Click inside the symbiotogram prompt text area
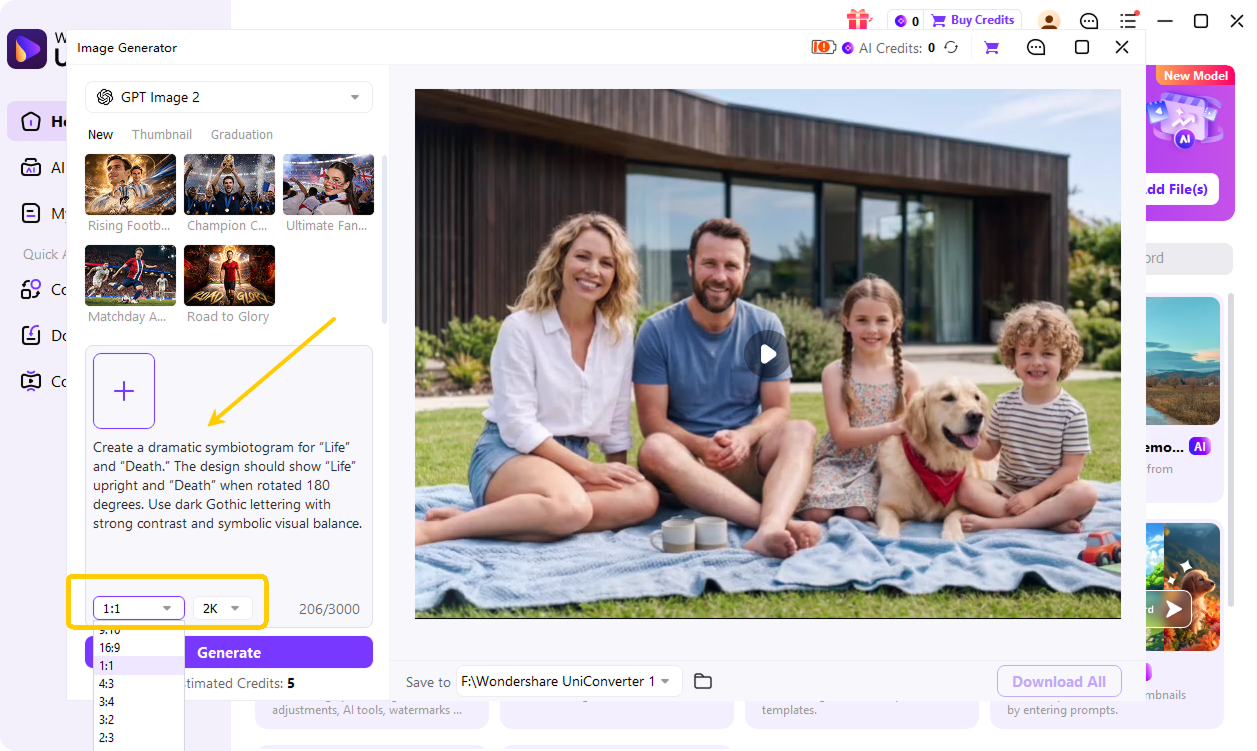Screen dimensions: 1257x751 (228, 485)
